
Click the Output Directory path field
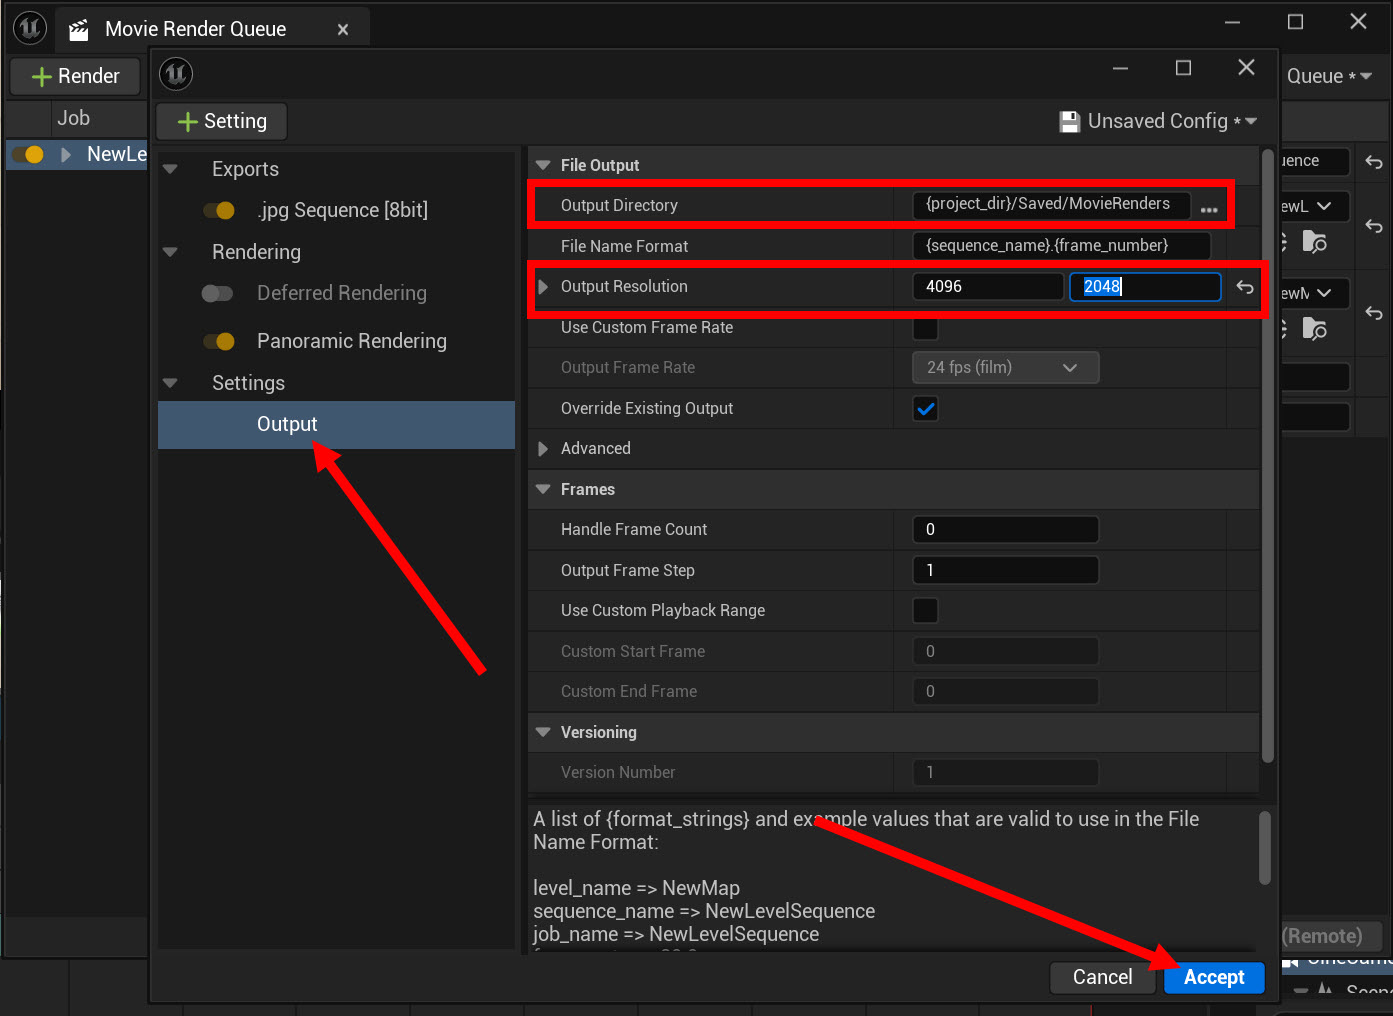pyautogui.click(x=1051, y=204)
